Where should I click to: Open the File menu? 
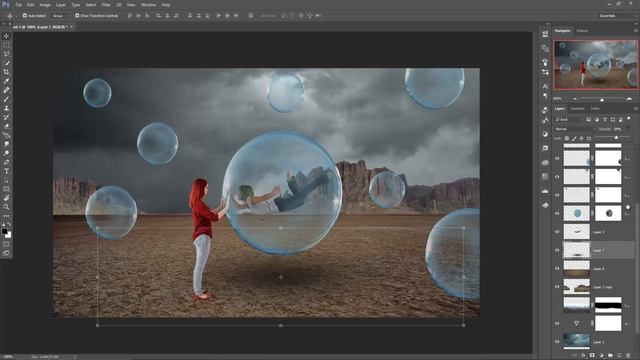pyautogui.click(x=19, y=4)
